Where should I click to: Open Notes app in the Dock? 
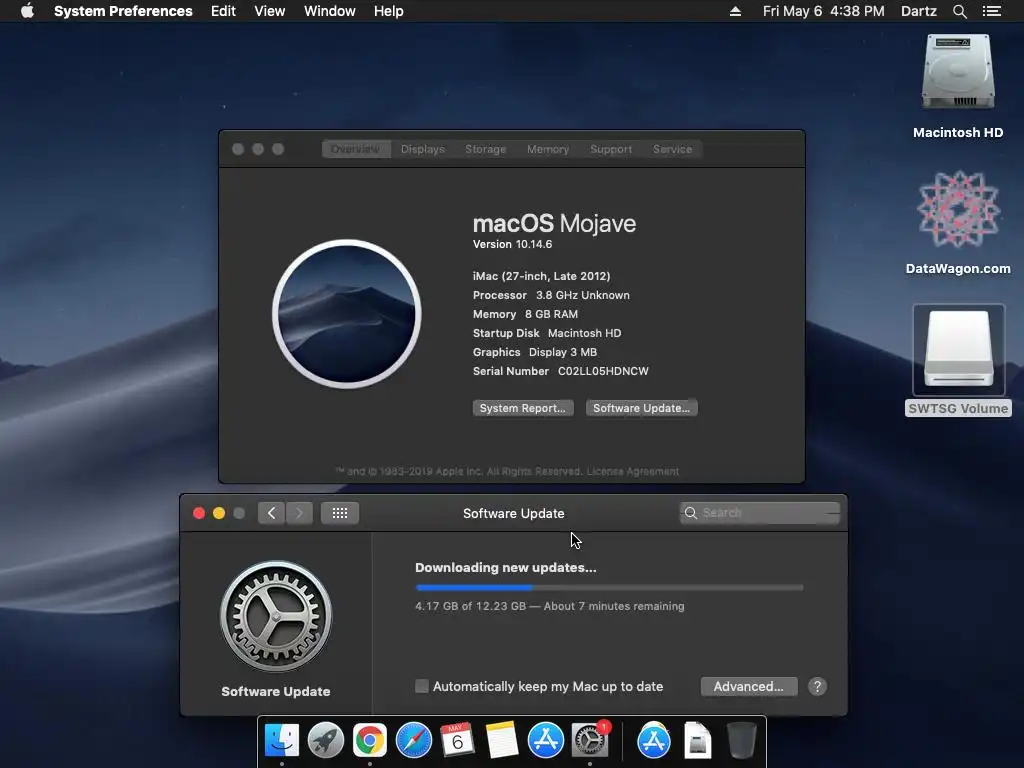[502, 740]
